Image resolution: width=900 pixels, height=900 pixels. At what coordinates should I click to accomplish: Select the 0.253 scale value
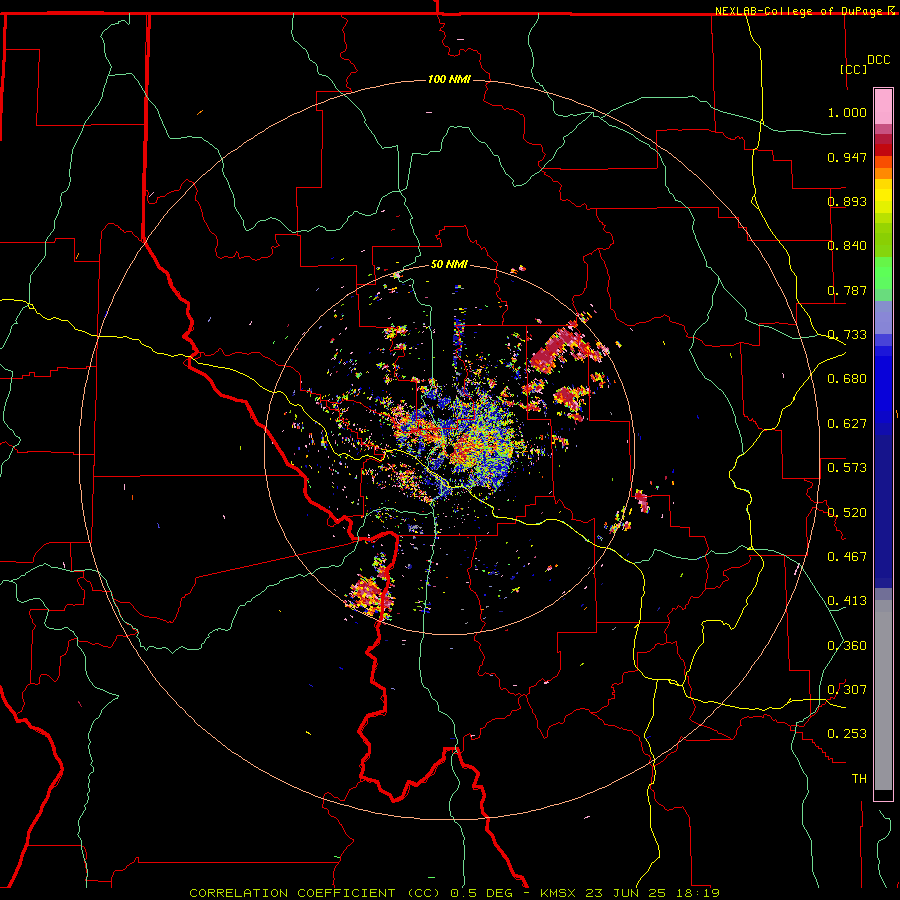click(847, 734)
